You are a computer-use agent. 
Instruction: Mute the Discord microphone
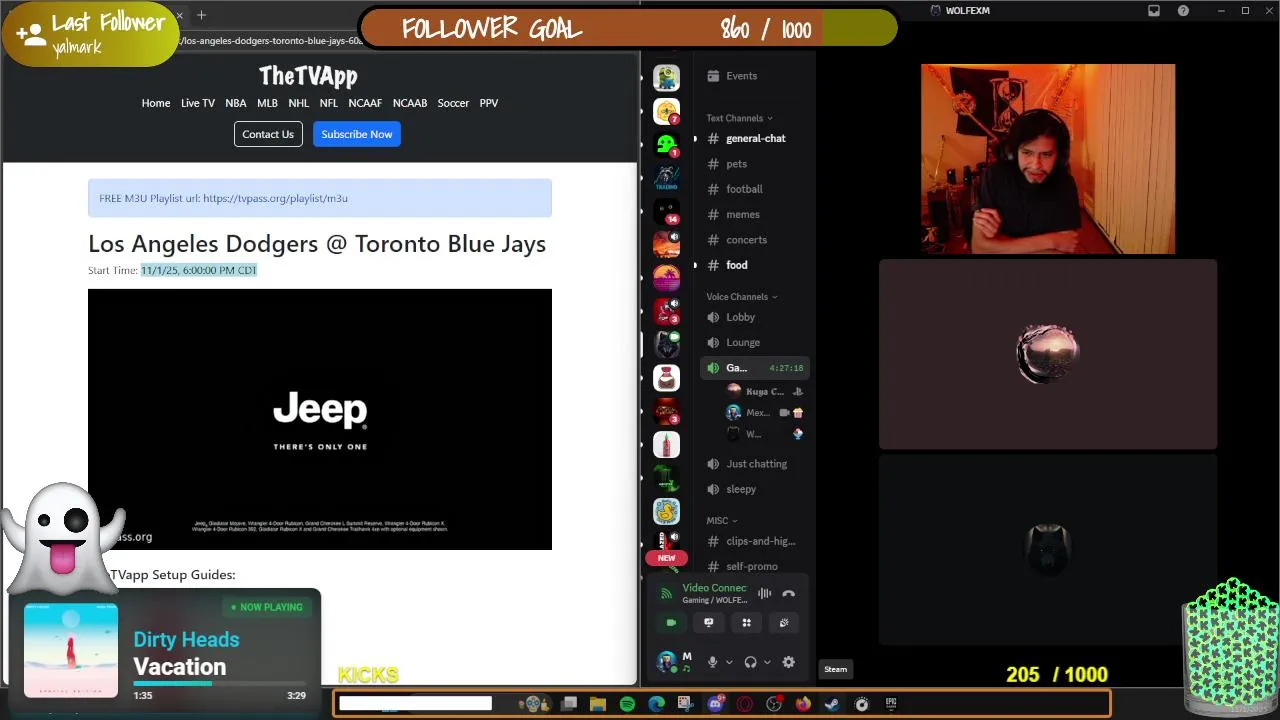[x=712, y=662]
